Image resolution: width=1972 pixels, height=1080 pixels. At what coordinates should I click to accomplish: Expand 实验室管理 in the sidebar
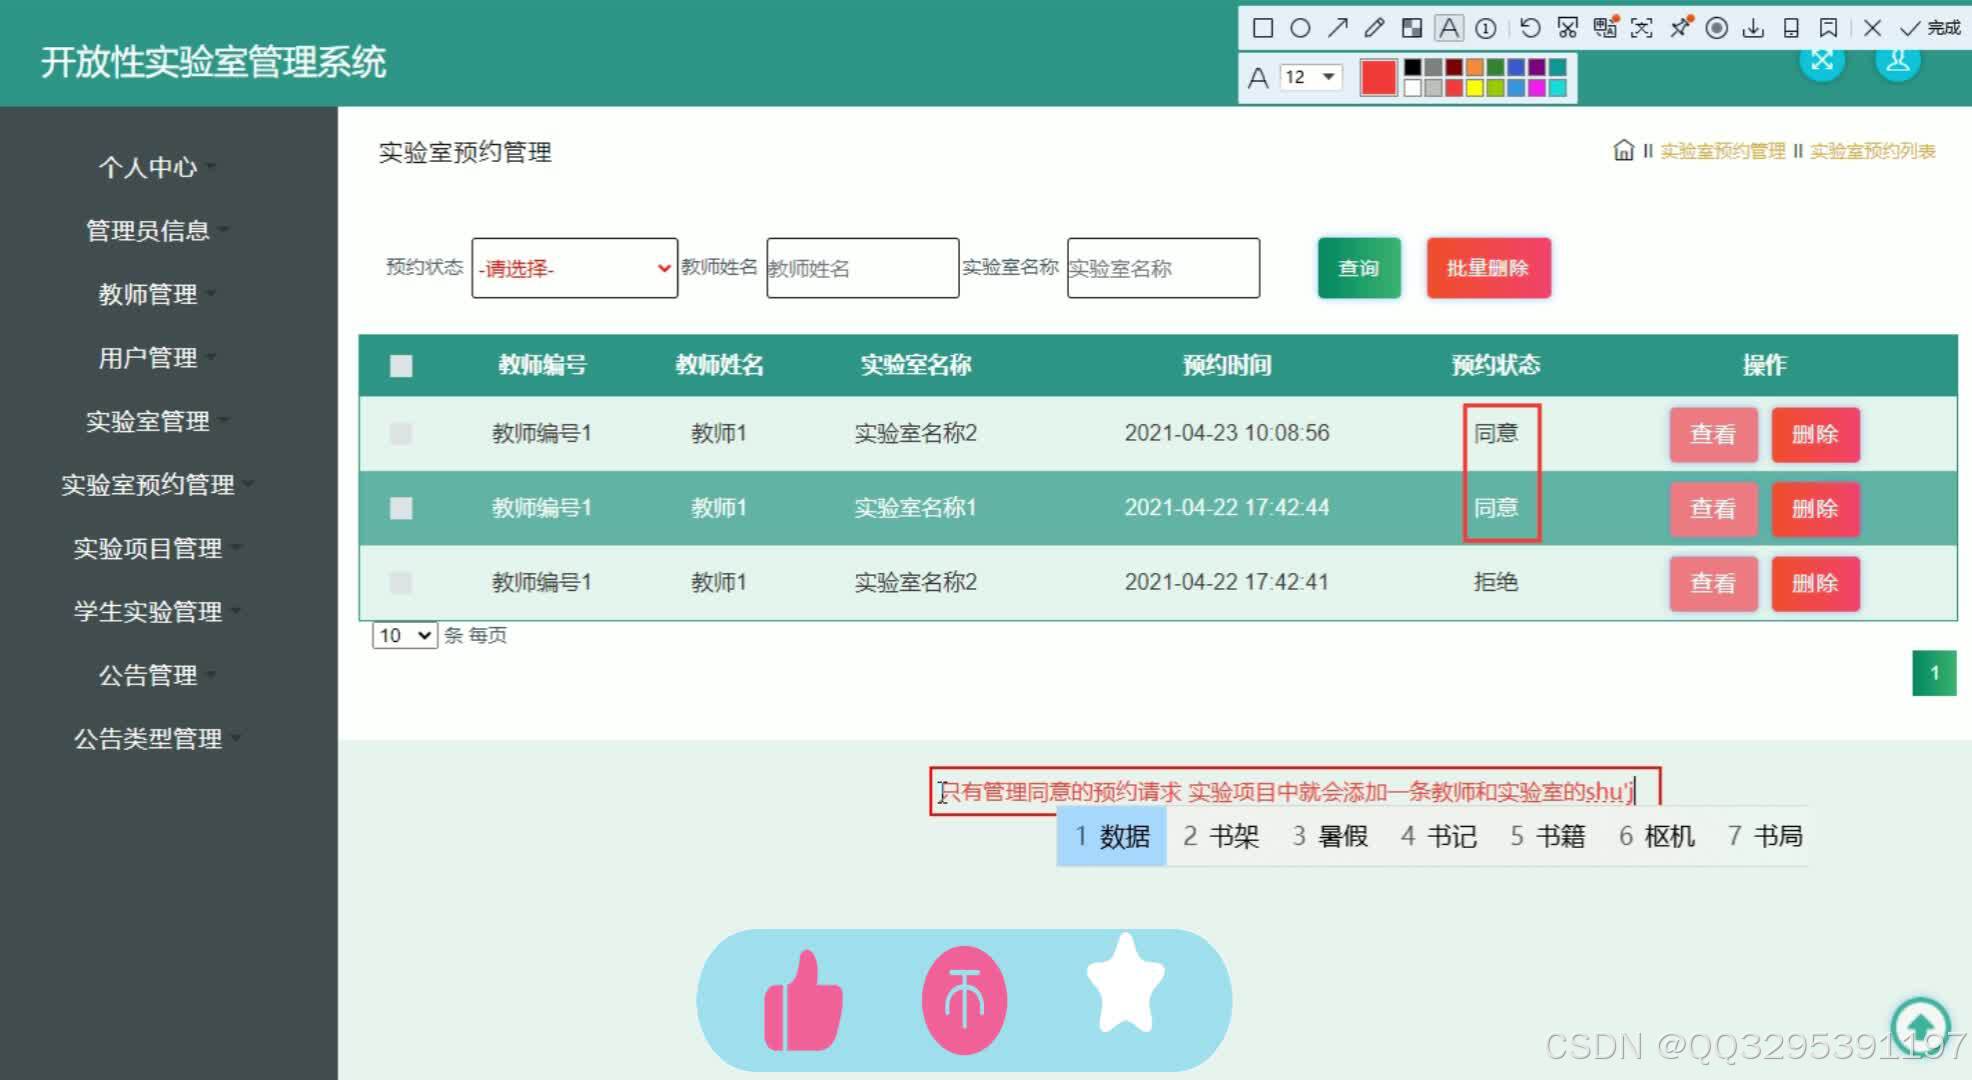click(148, 421)
